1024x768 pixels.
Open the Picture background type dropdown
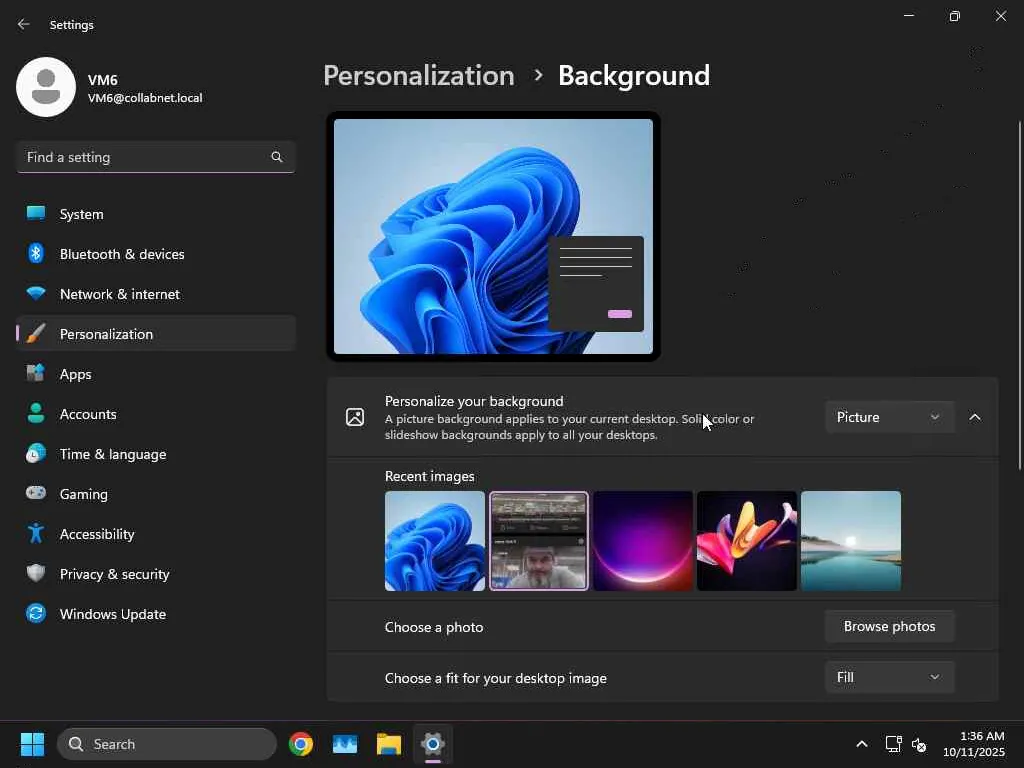click(888, 417)
